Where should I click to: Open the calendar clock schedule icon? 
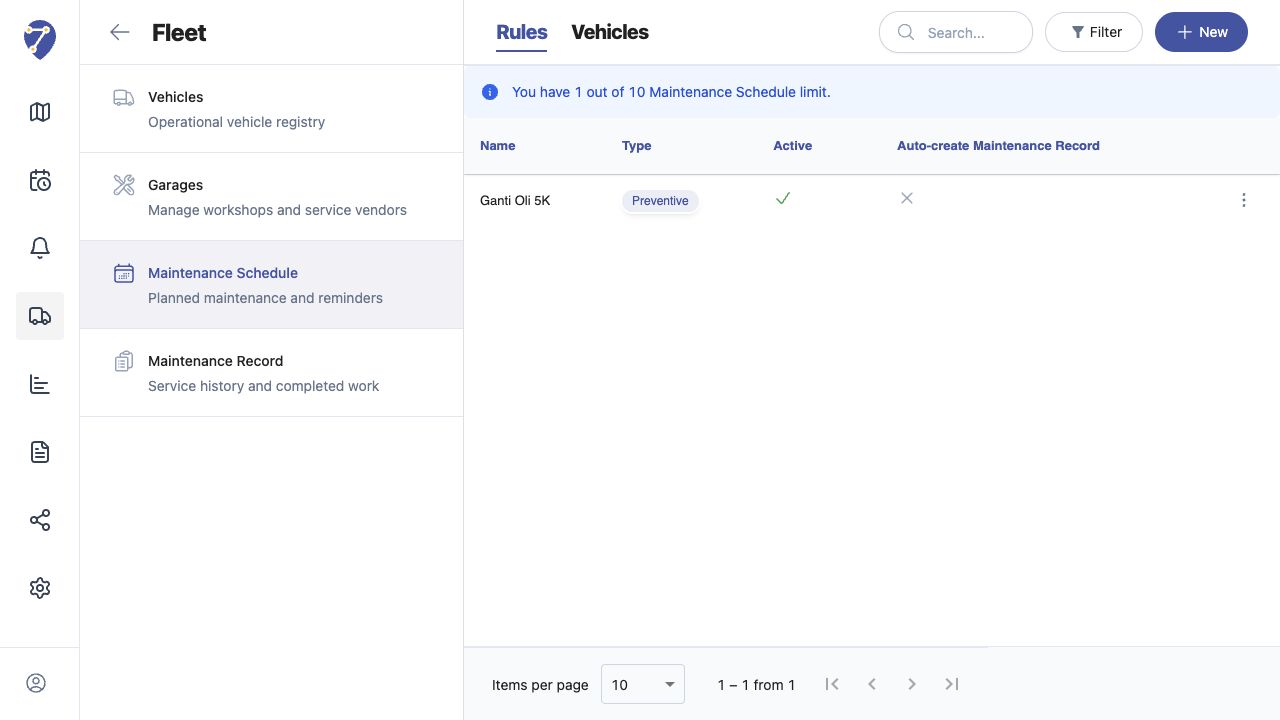(40, 180)
